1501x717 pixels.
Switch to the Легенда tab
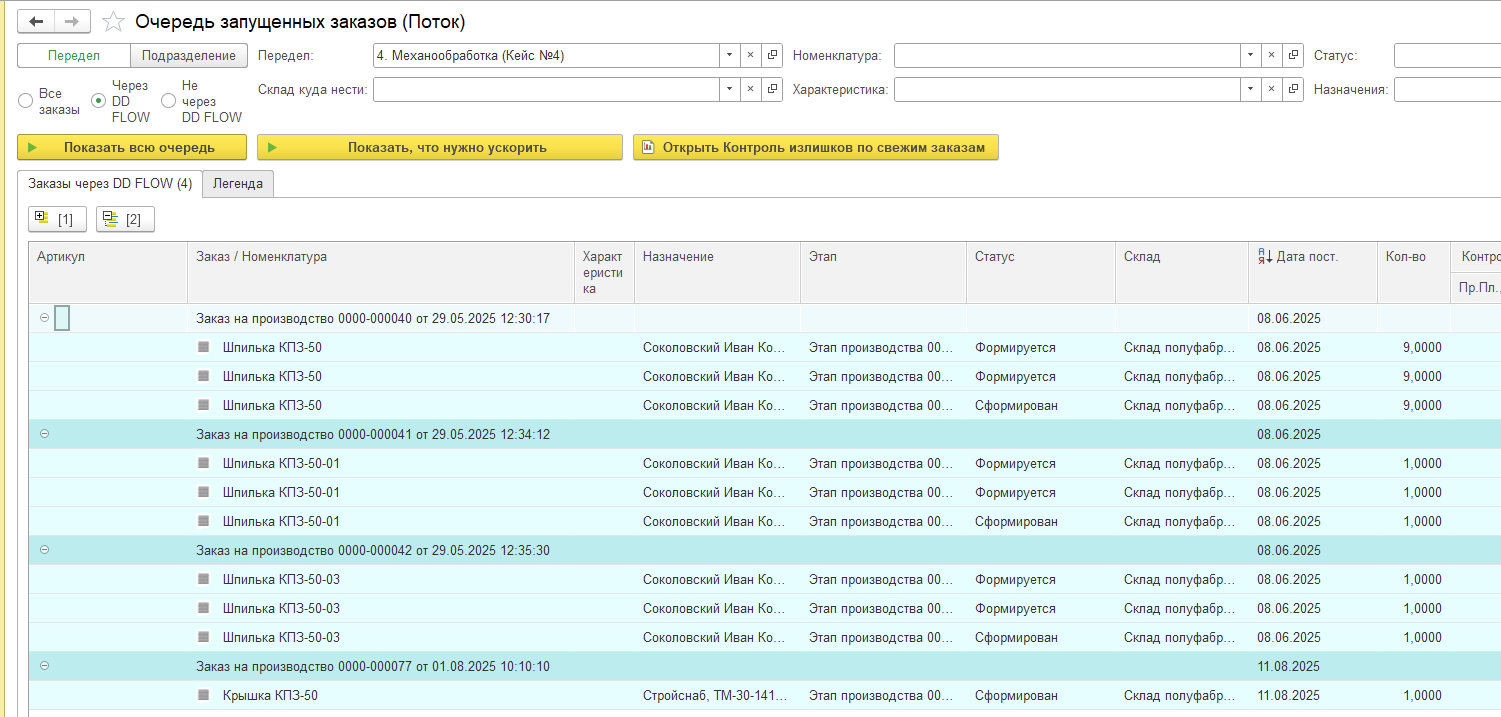coord(238,184)
